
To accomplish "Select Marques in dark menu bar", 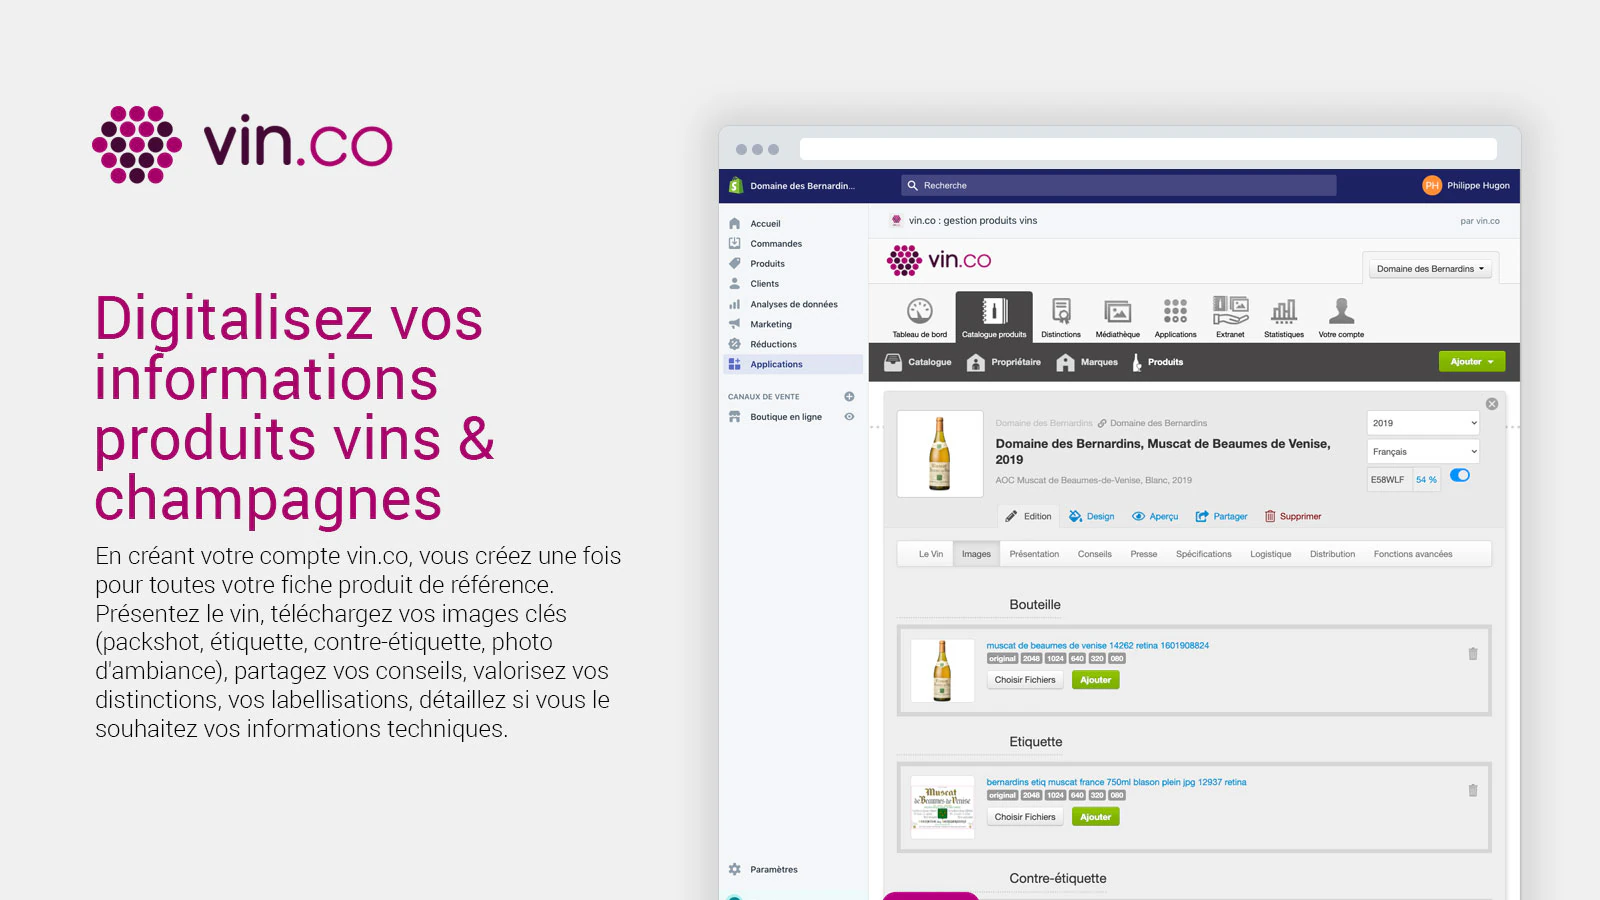I will (x=1087, y=362).
